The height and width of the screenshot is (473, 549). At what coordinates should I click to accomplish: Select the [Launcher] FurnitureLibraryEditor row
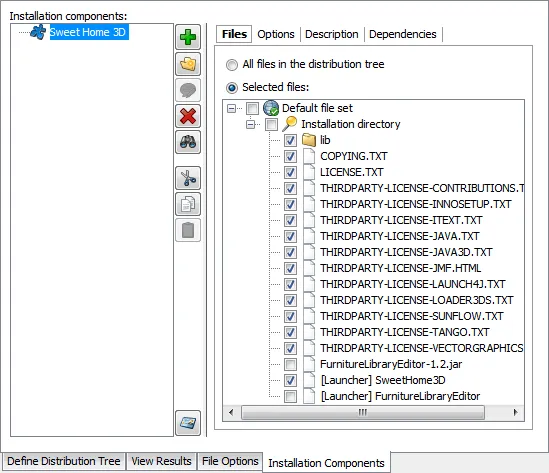pos(400,396)
